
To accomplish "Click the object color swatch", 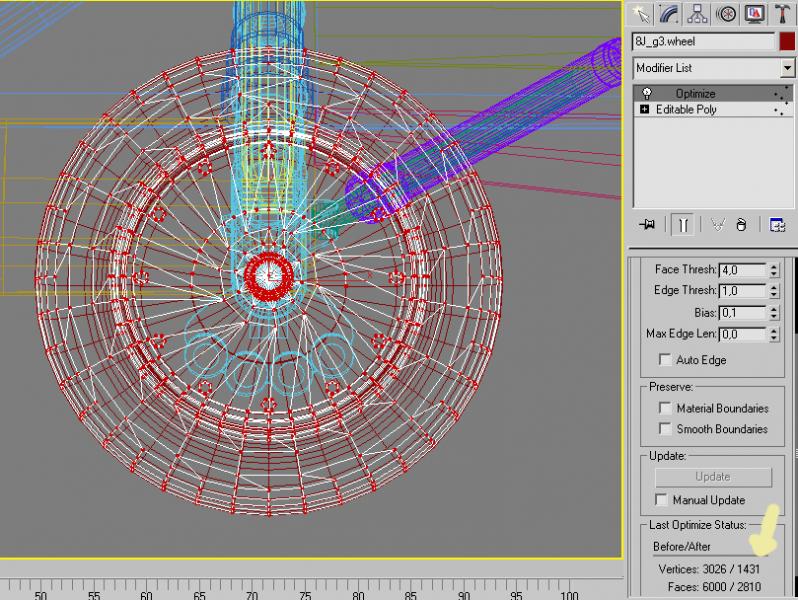I will [x=787, y=41].
